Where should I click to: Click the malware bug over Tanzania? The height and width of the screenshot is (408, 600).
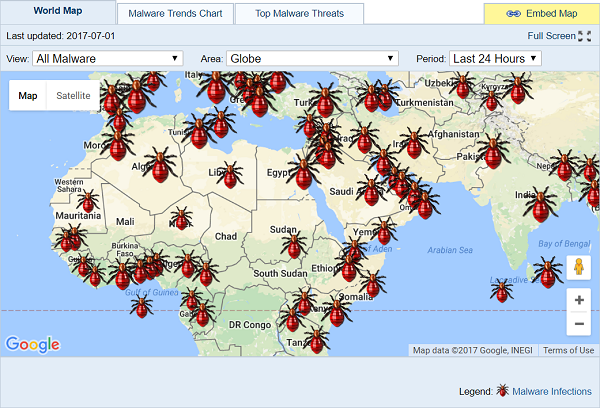click(317, 339)
